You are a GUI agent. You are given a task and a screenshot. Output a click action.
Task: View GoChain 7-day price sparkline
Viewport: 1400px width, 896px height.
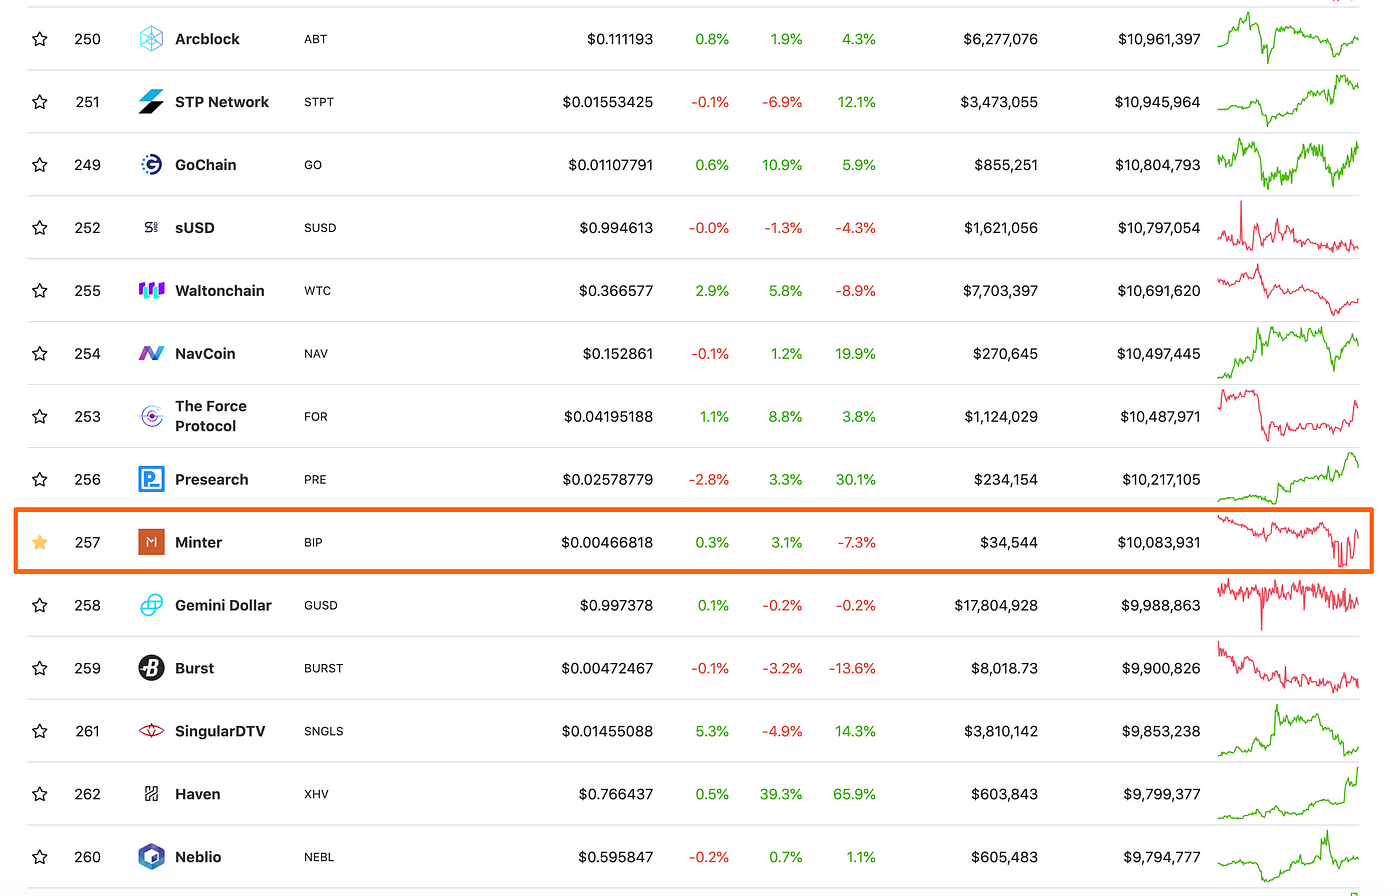(1288, 164)
